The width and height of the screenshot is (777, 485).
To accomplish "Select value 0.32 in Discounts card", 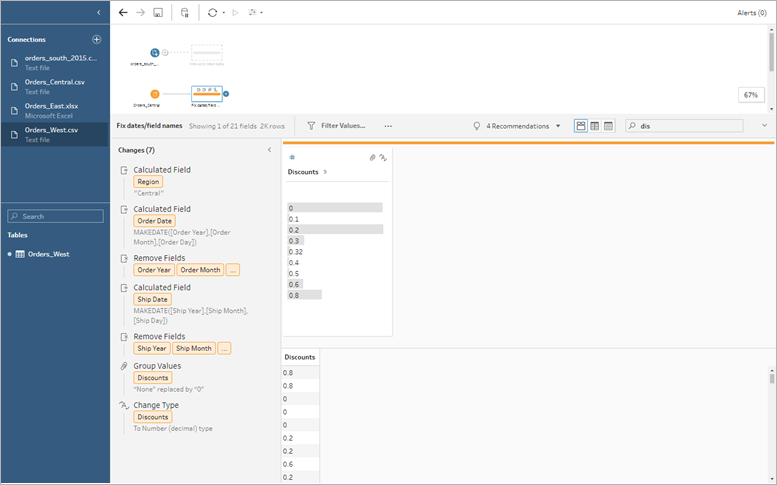I will coord(295,252).
